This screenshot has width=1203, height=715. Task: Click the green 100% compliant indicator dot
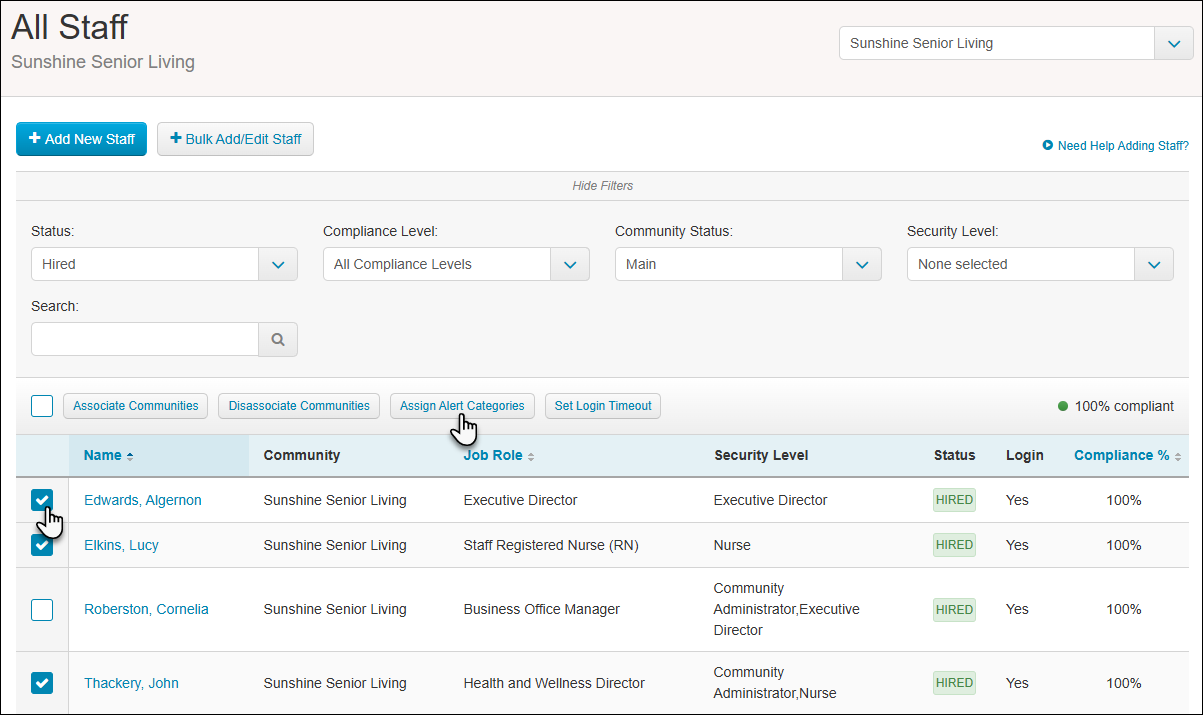point(1063,406)
